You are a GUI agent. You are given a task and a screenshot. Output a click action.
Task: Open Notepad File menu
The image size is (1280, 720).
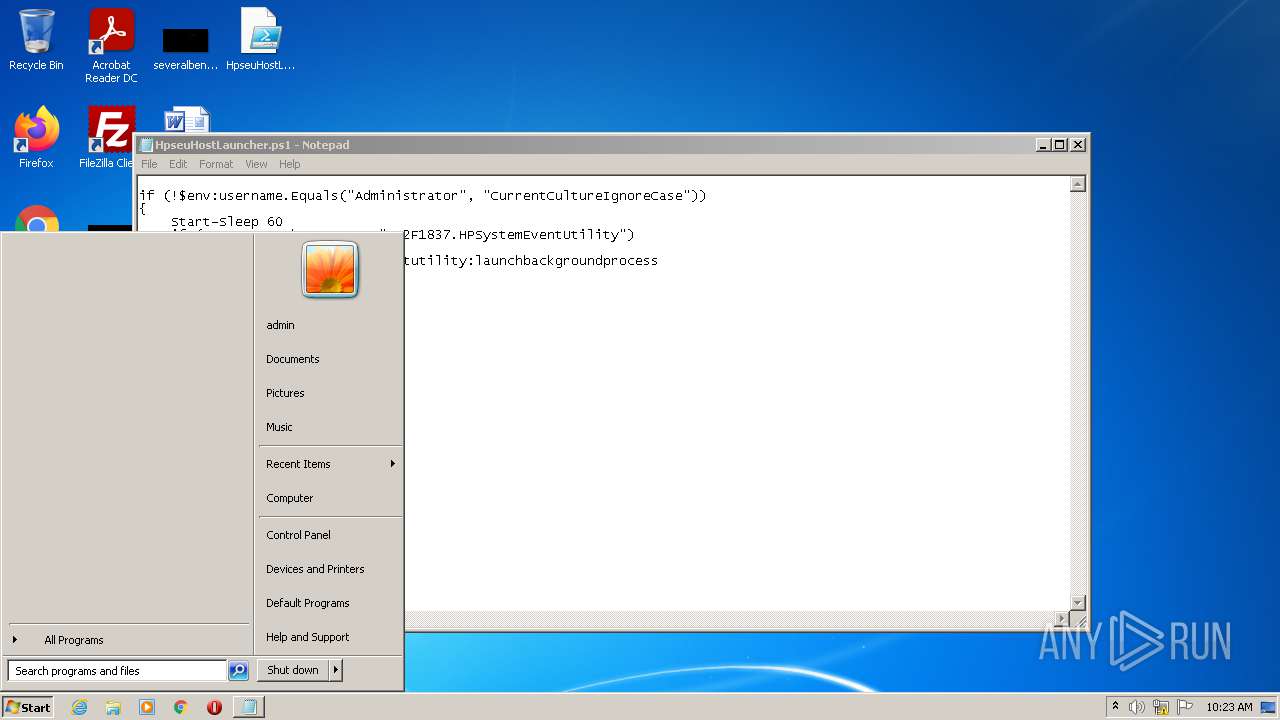pos(149,164)
